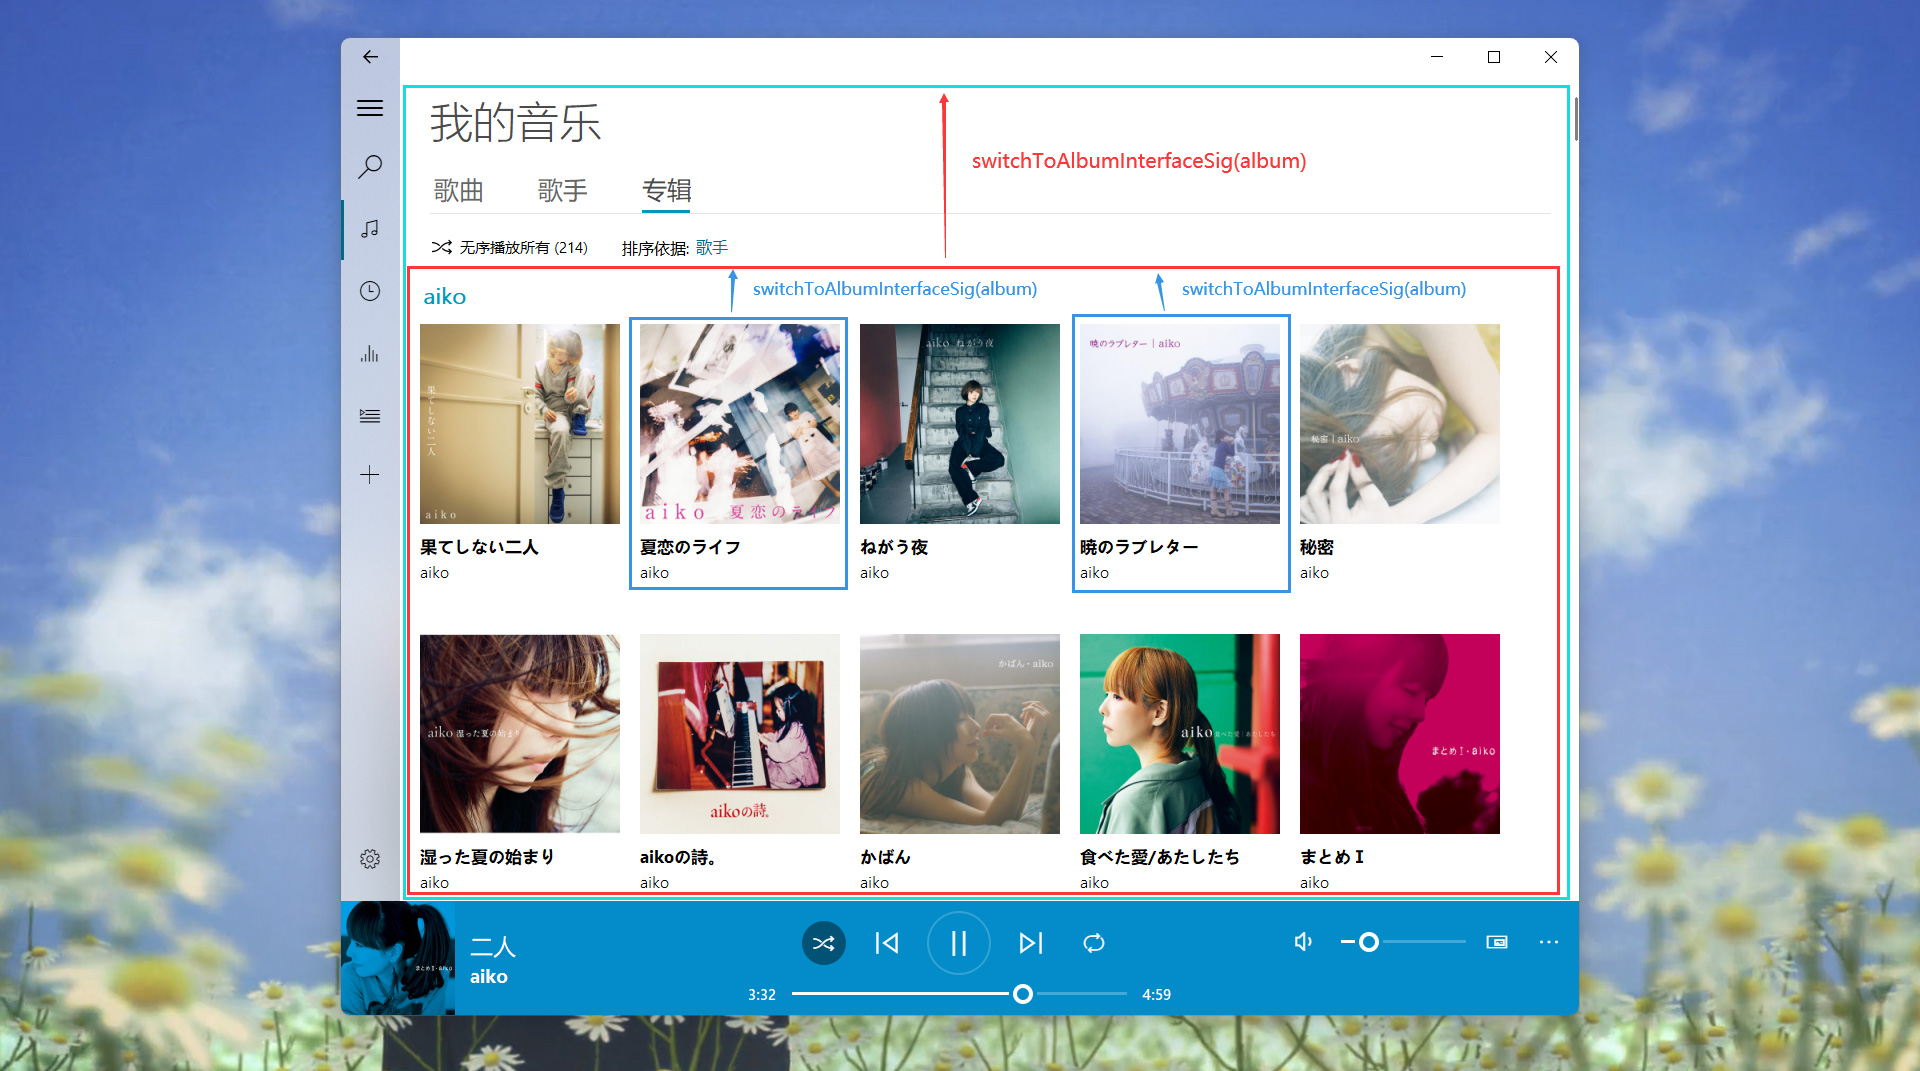Screen dimensions: 1920x1071
Task: Open the hamburger navigation menu
Action: (370, 108)
